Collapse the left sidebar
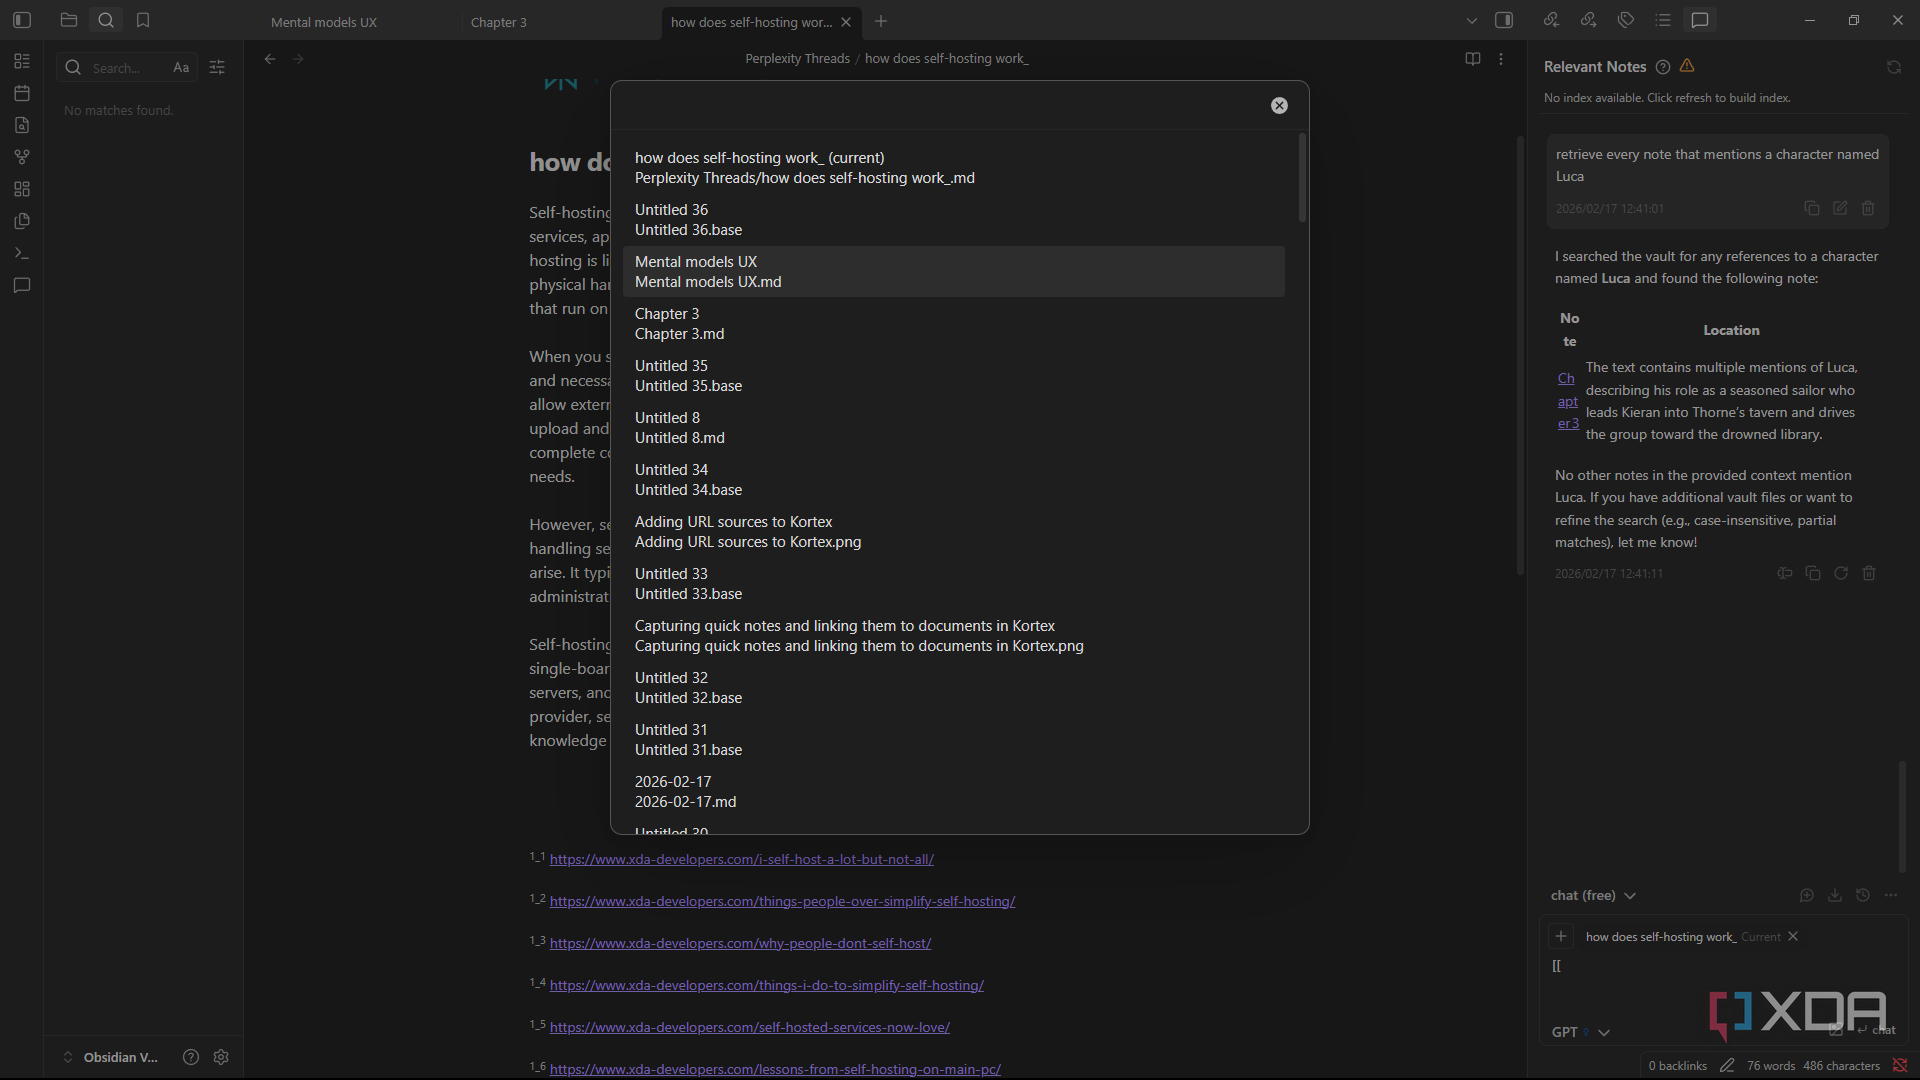The image size is (1920, 1080). (22, 20)
